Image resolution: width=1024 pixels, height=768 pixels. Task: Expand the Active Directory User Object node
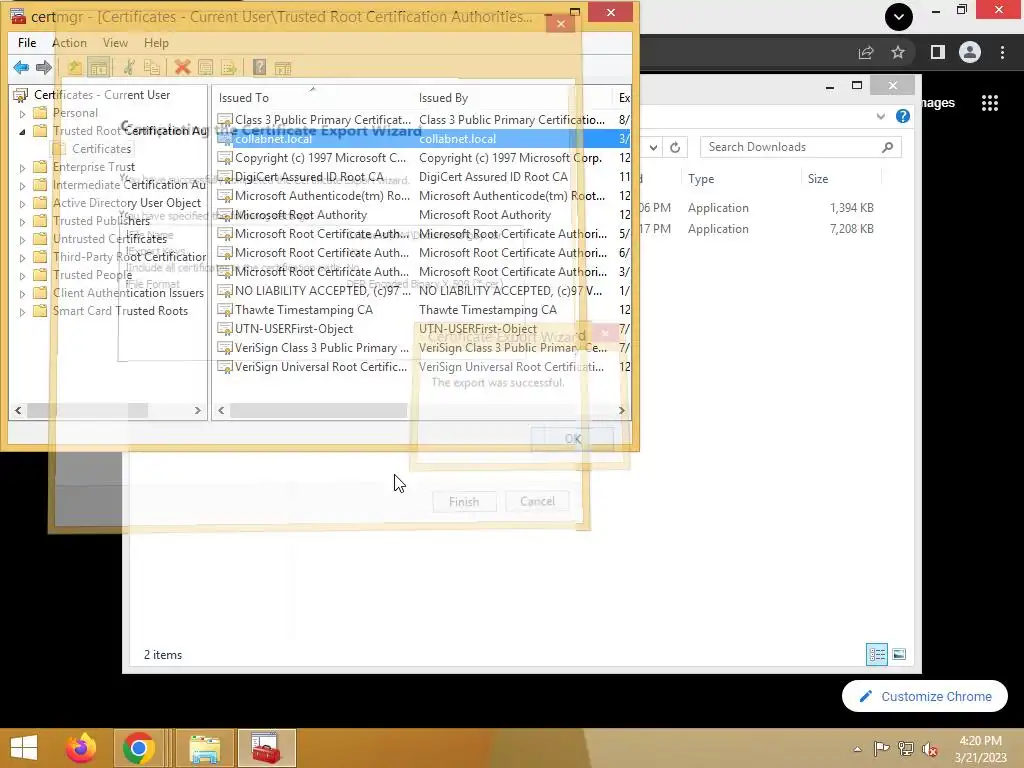coord(22,204)
